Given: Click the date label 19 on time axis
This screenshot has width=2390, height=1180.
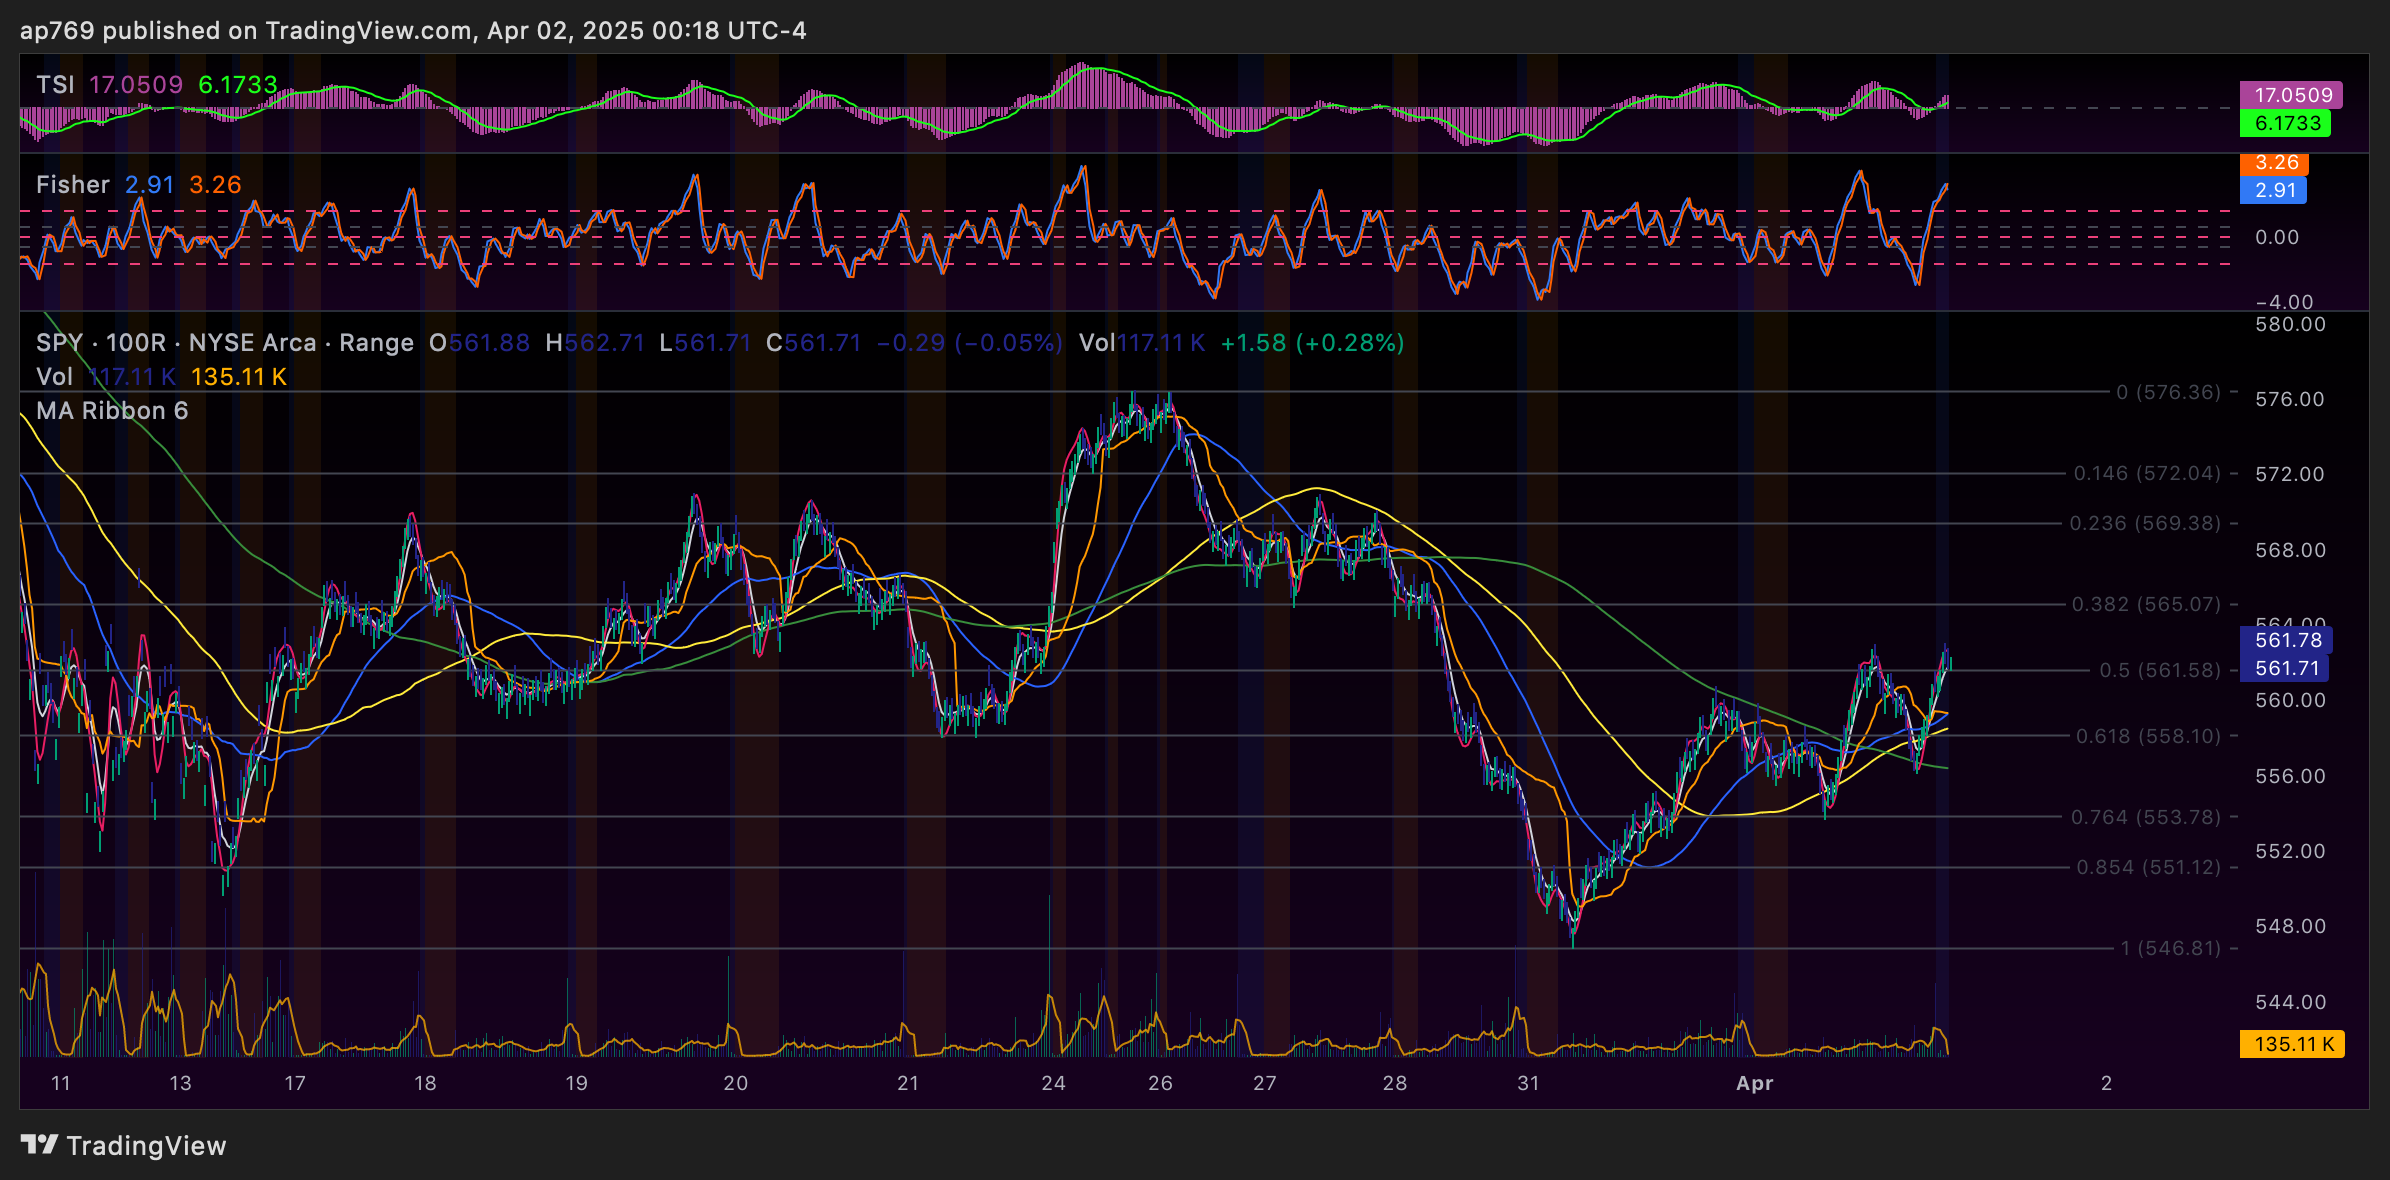Looking at the screenshot, I should coord(577,1083).
